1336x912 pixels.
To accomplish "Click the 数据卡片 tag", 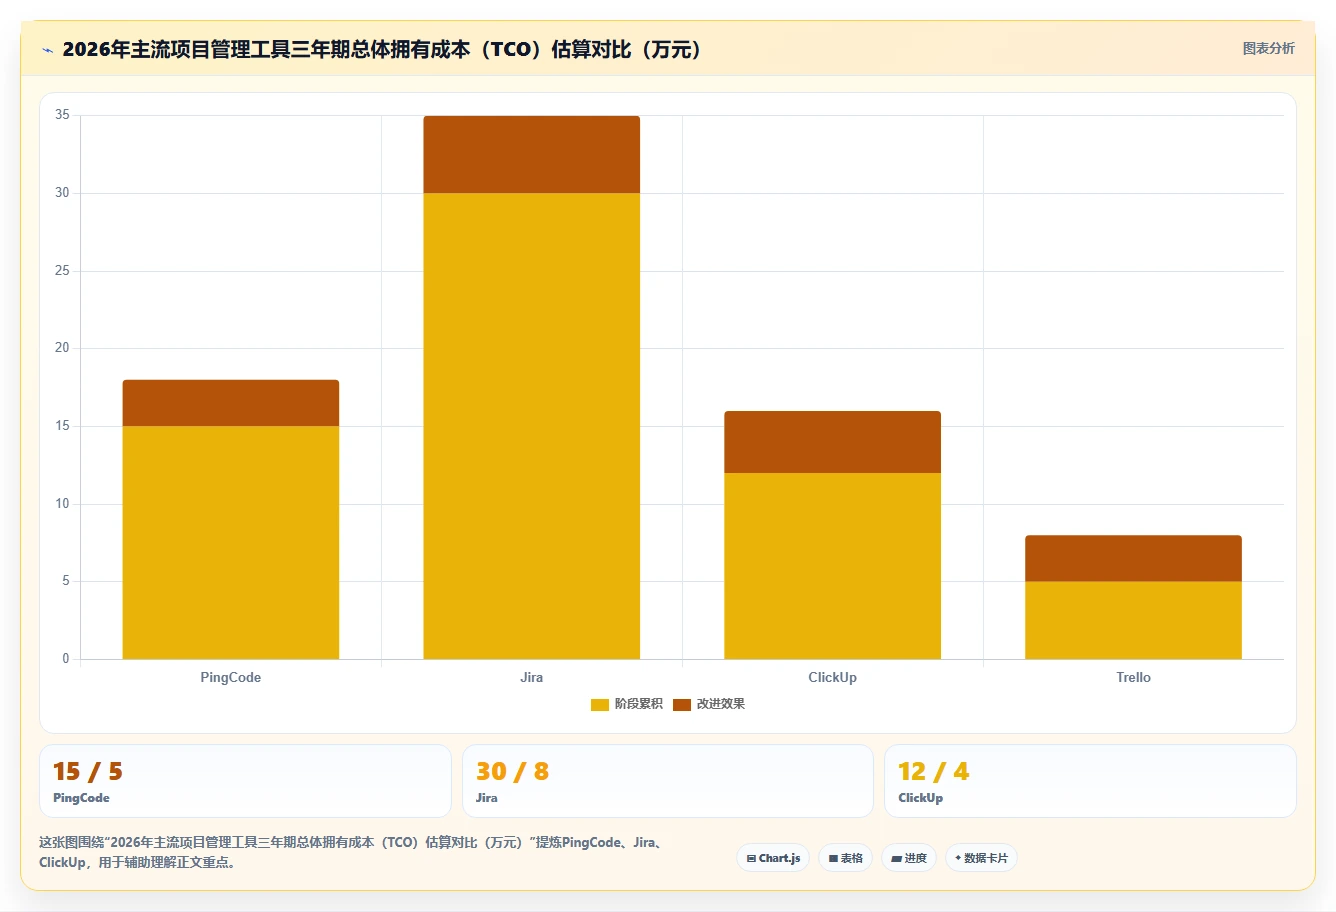I will 981,858.
